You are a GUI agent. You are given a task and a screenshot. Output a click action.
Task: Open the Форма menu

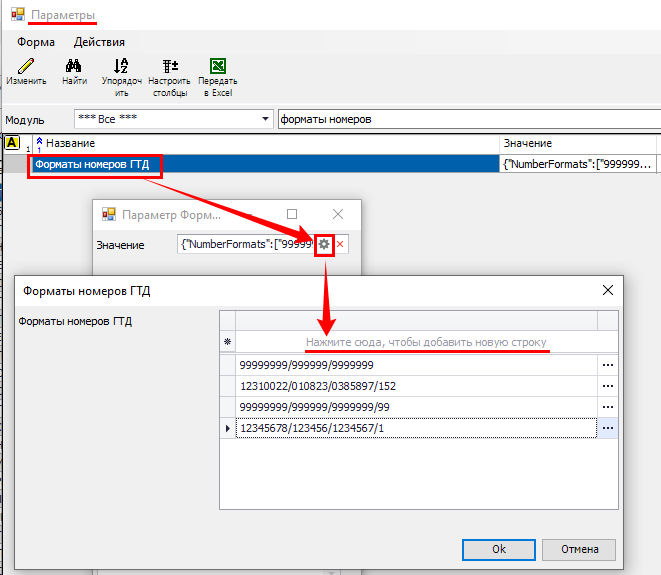35,42
